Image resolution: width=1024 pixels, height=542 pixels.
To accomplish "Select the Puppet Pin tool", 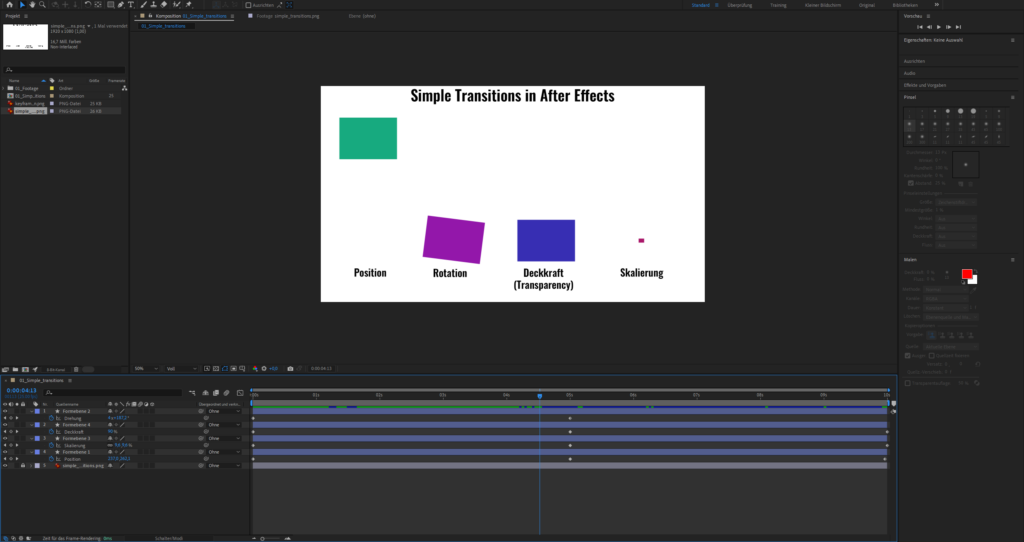I will pos(189,5).
